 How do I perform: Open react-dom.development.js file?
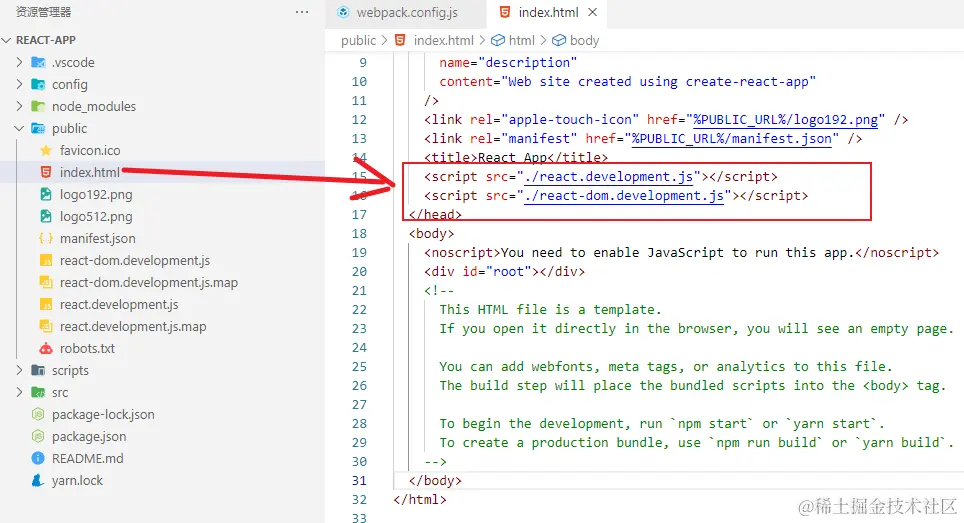point(135,261)
